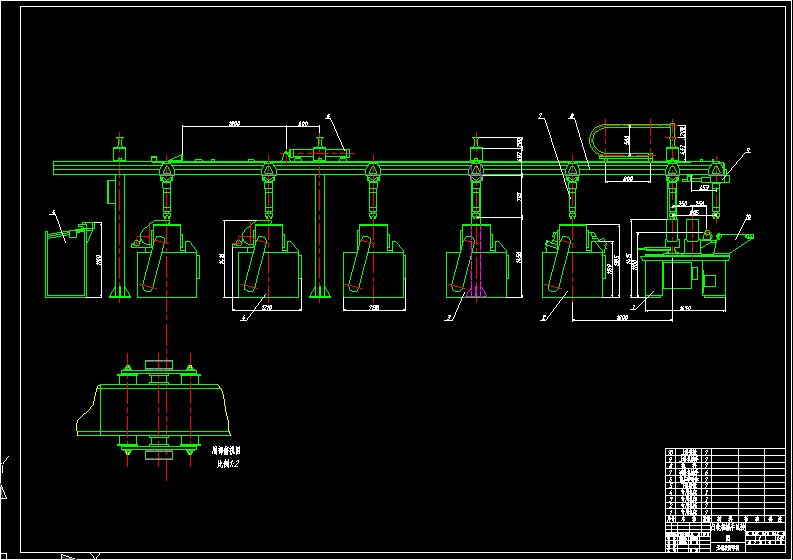The width and height of the screenshot is (793, 560).
Task: Select the third machine body from the left
Action: pyautogui.click(x=374, y=261)
